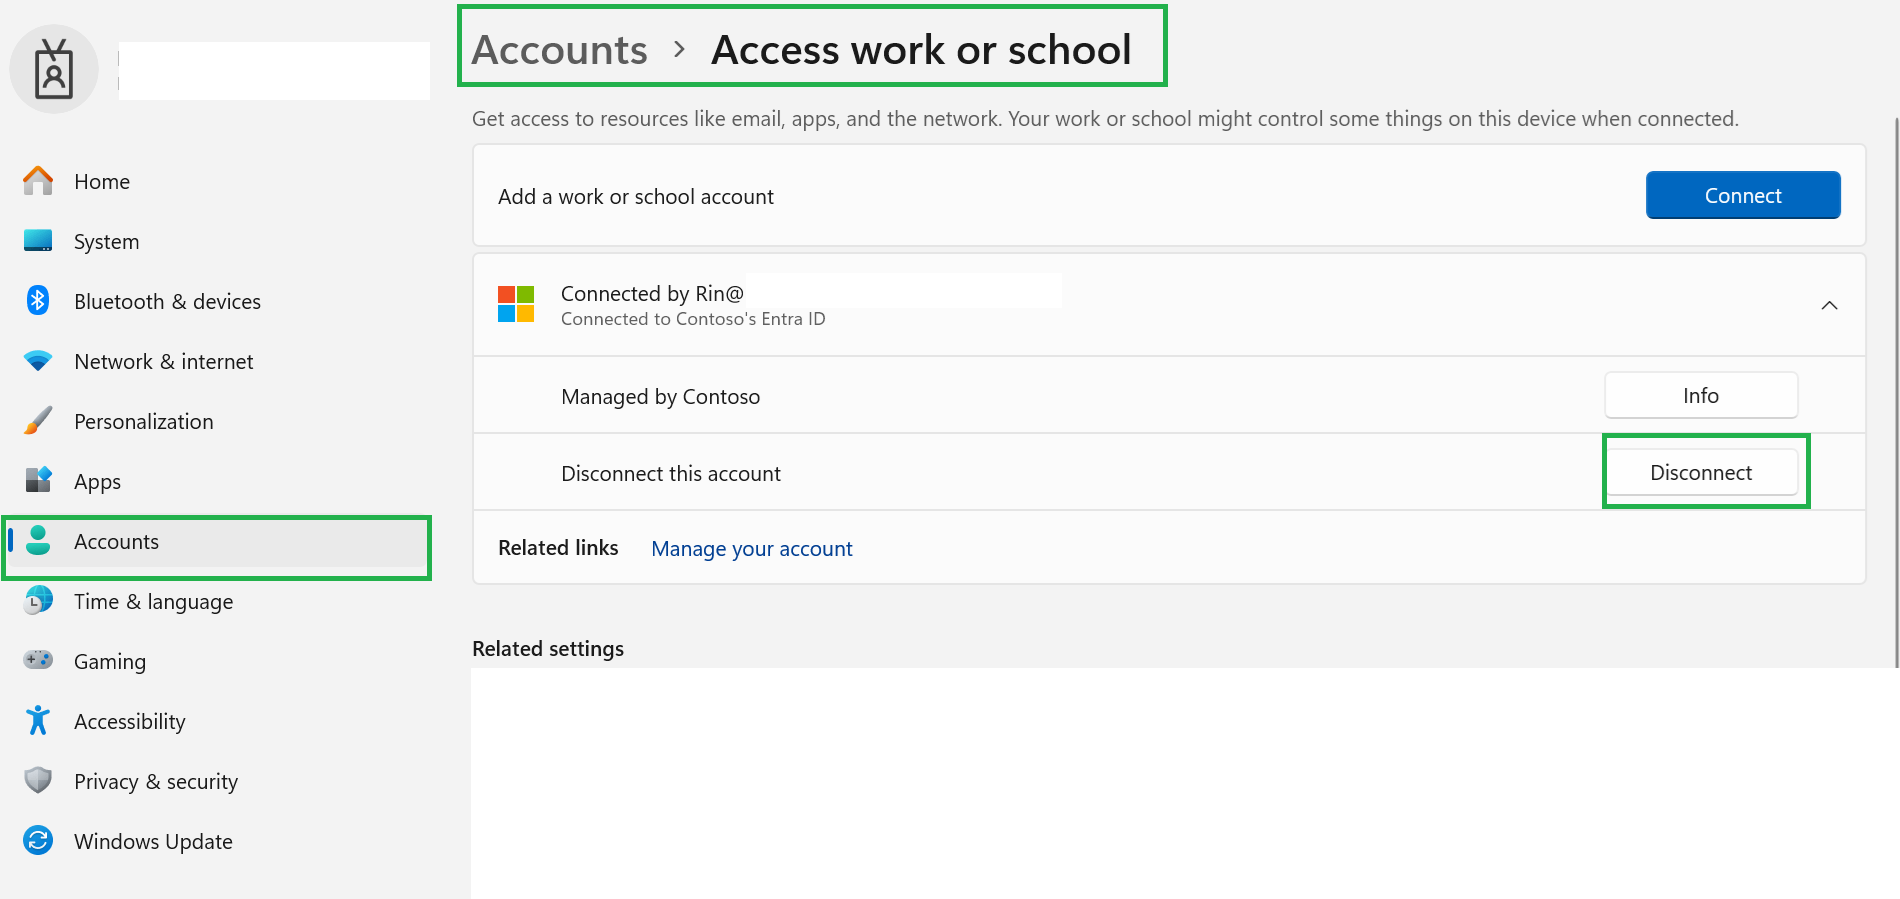Select Apps in the navigation list
The image size is (1900, 899).
tap(218, 481)
